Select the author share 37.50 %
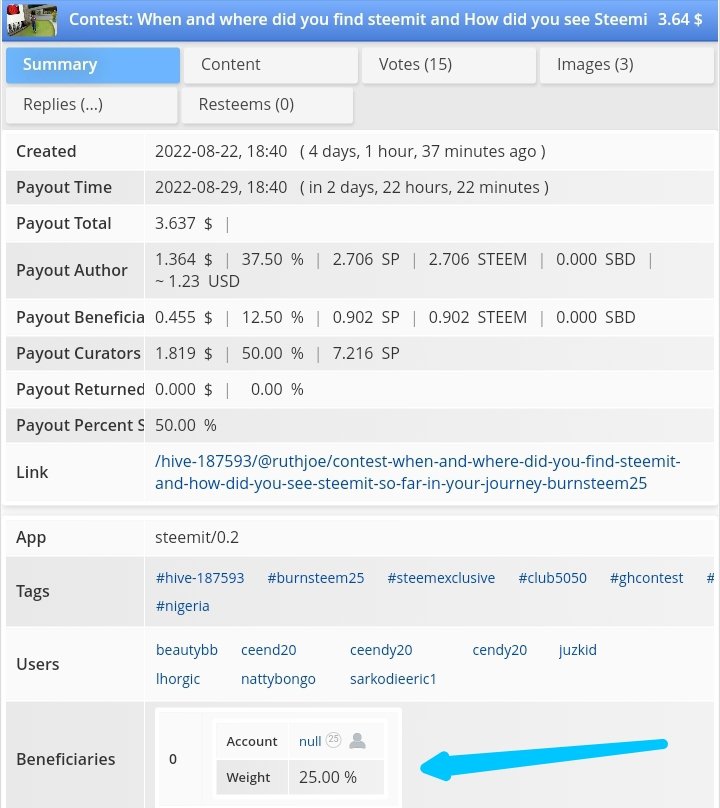The height and width of the screenshot is (808, 720). 272,259
